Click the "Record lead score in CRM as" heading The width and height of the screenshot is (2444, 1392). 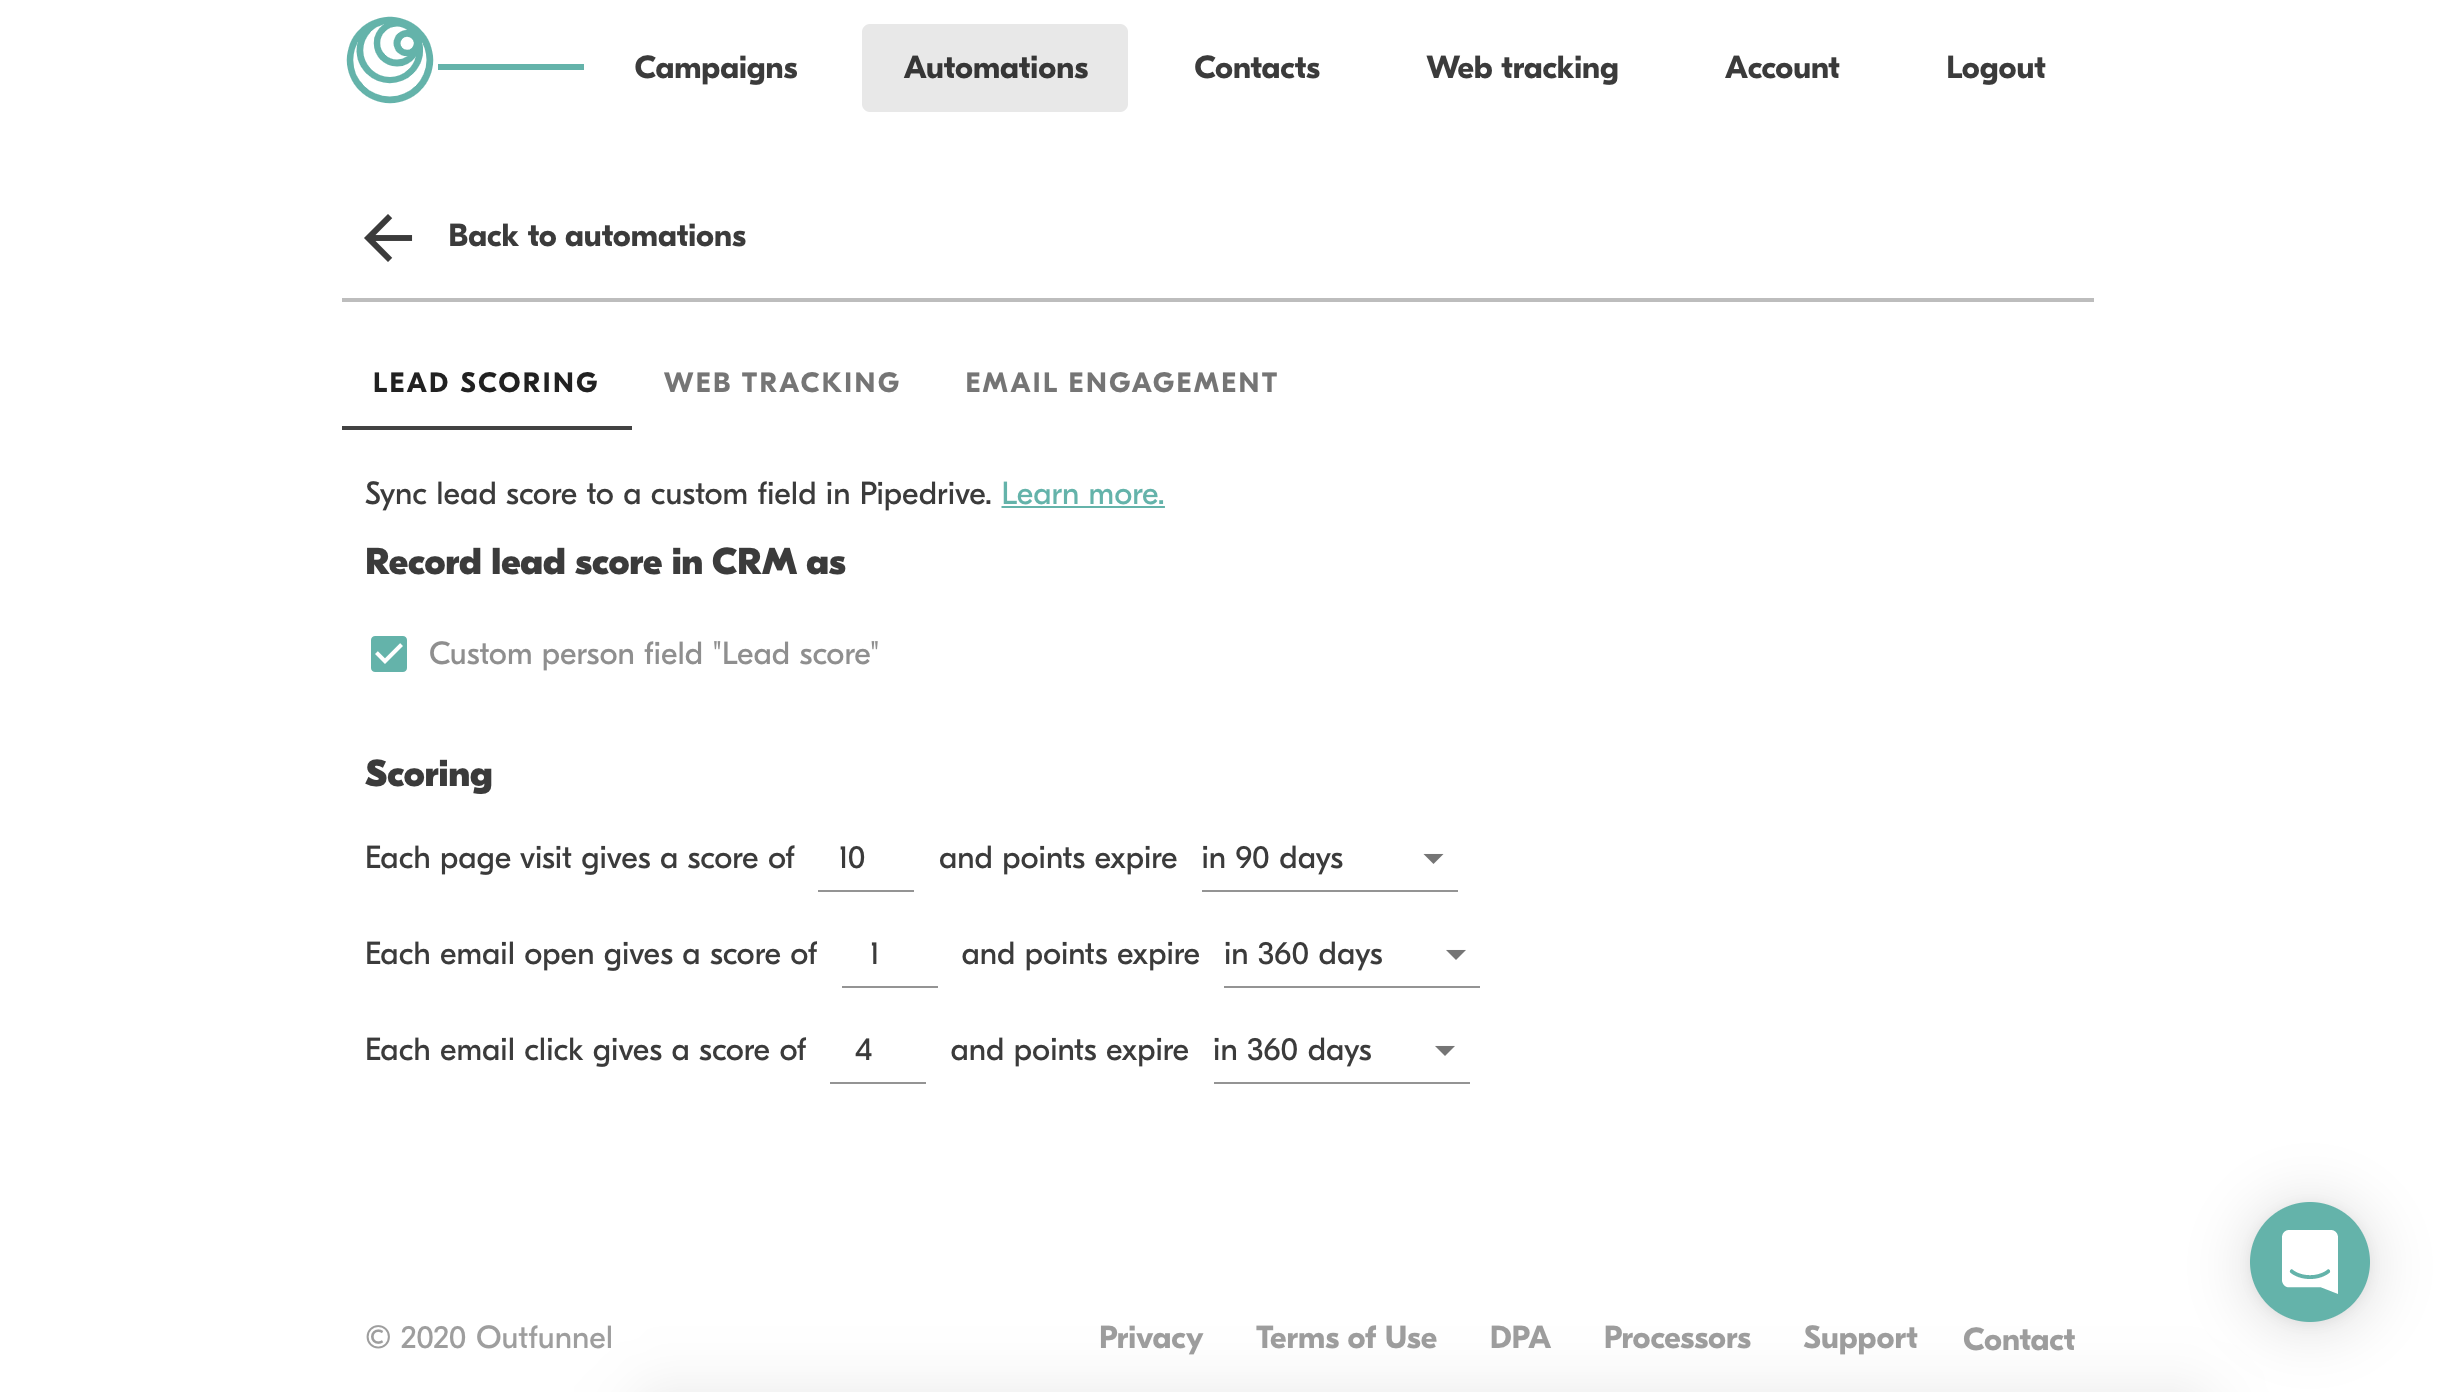(x=605, y=563)
